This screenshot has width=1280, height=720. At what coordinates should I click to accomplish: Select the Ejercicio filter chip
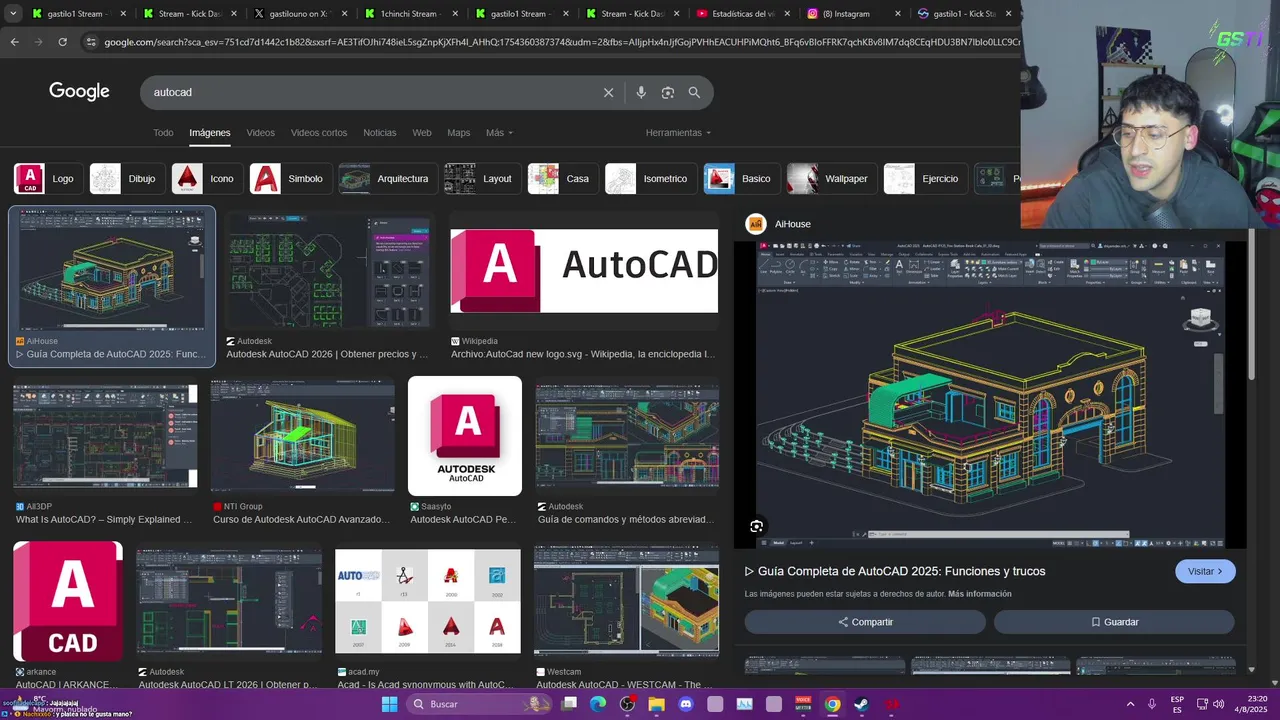coord(924,179)
